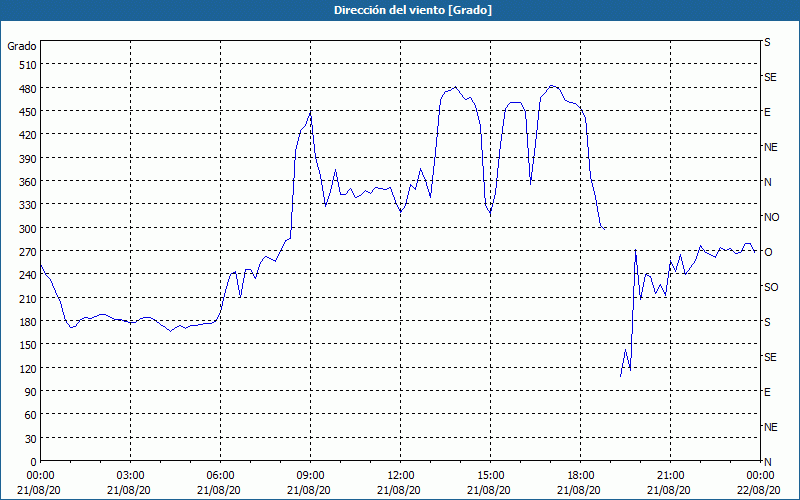Image resolution: width=800 pixels, height=500 pixels.
Task: Select the 330 degree axis label
Action: pos(28,205)
